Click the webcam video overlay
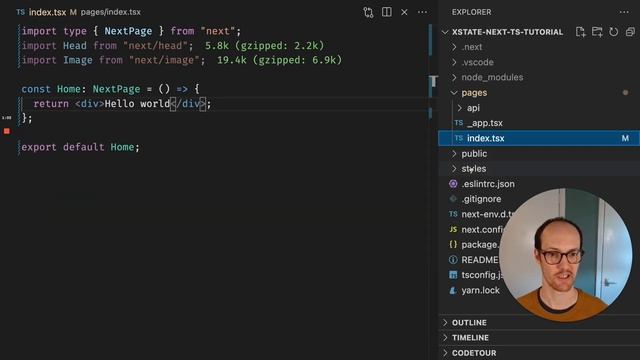Viewport: 640px width, 360px height. point(566,254)
